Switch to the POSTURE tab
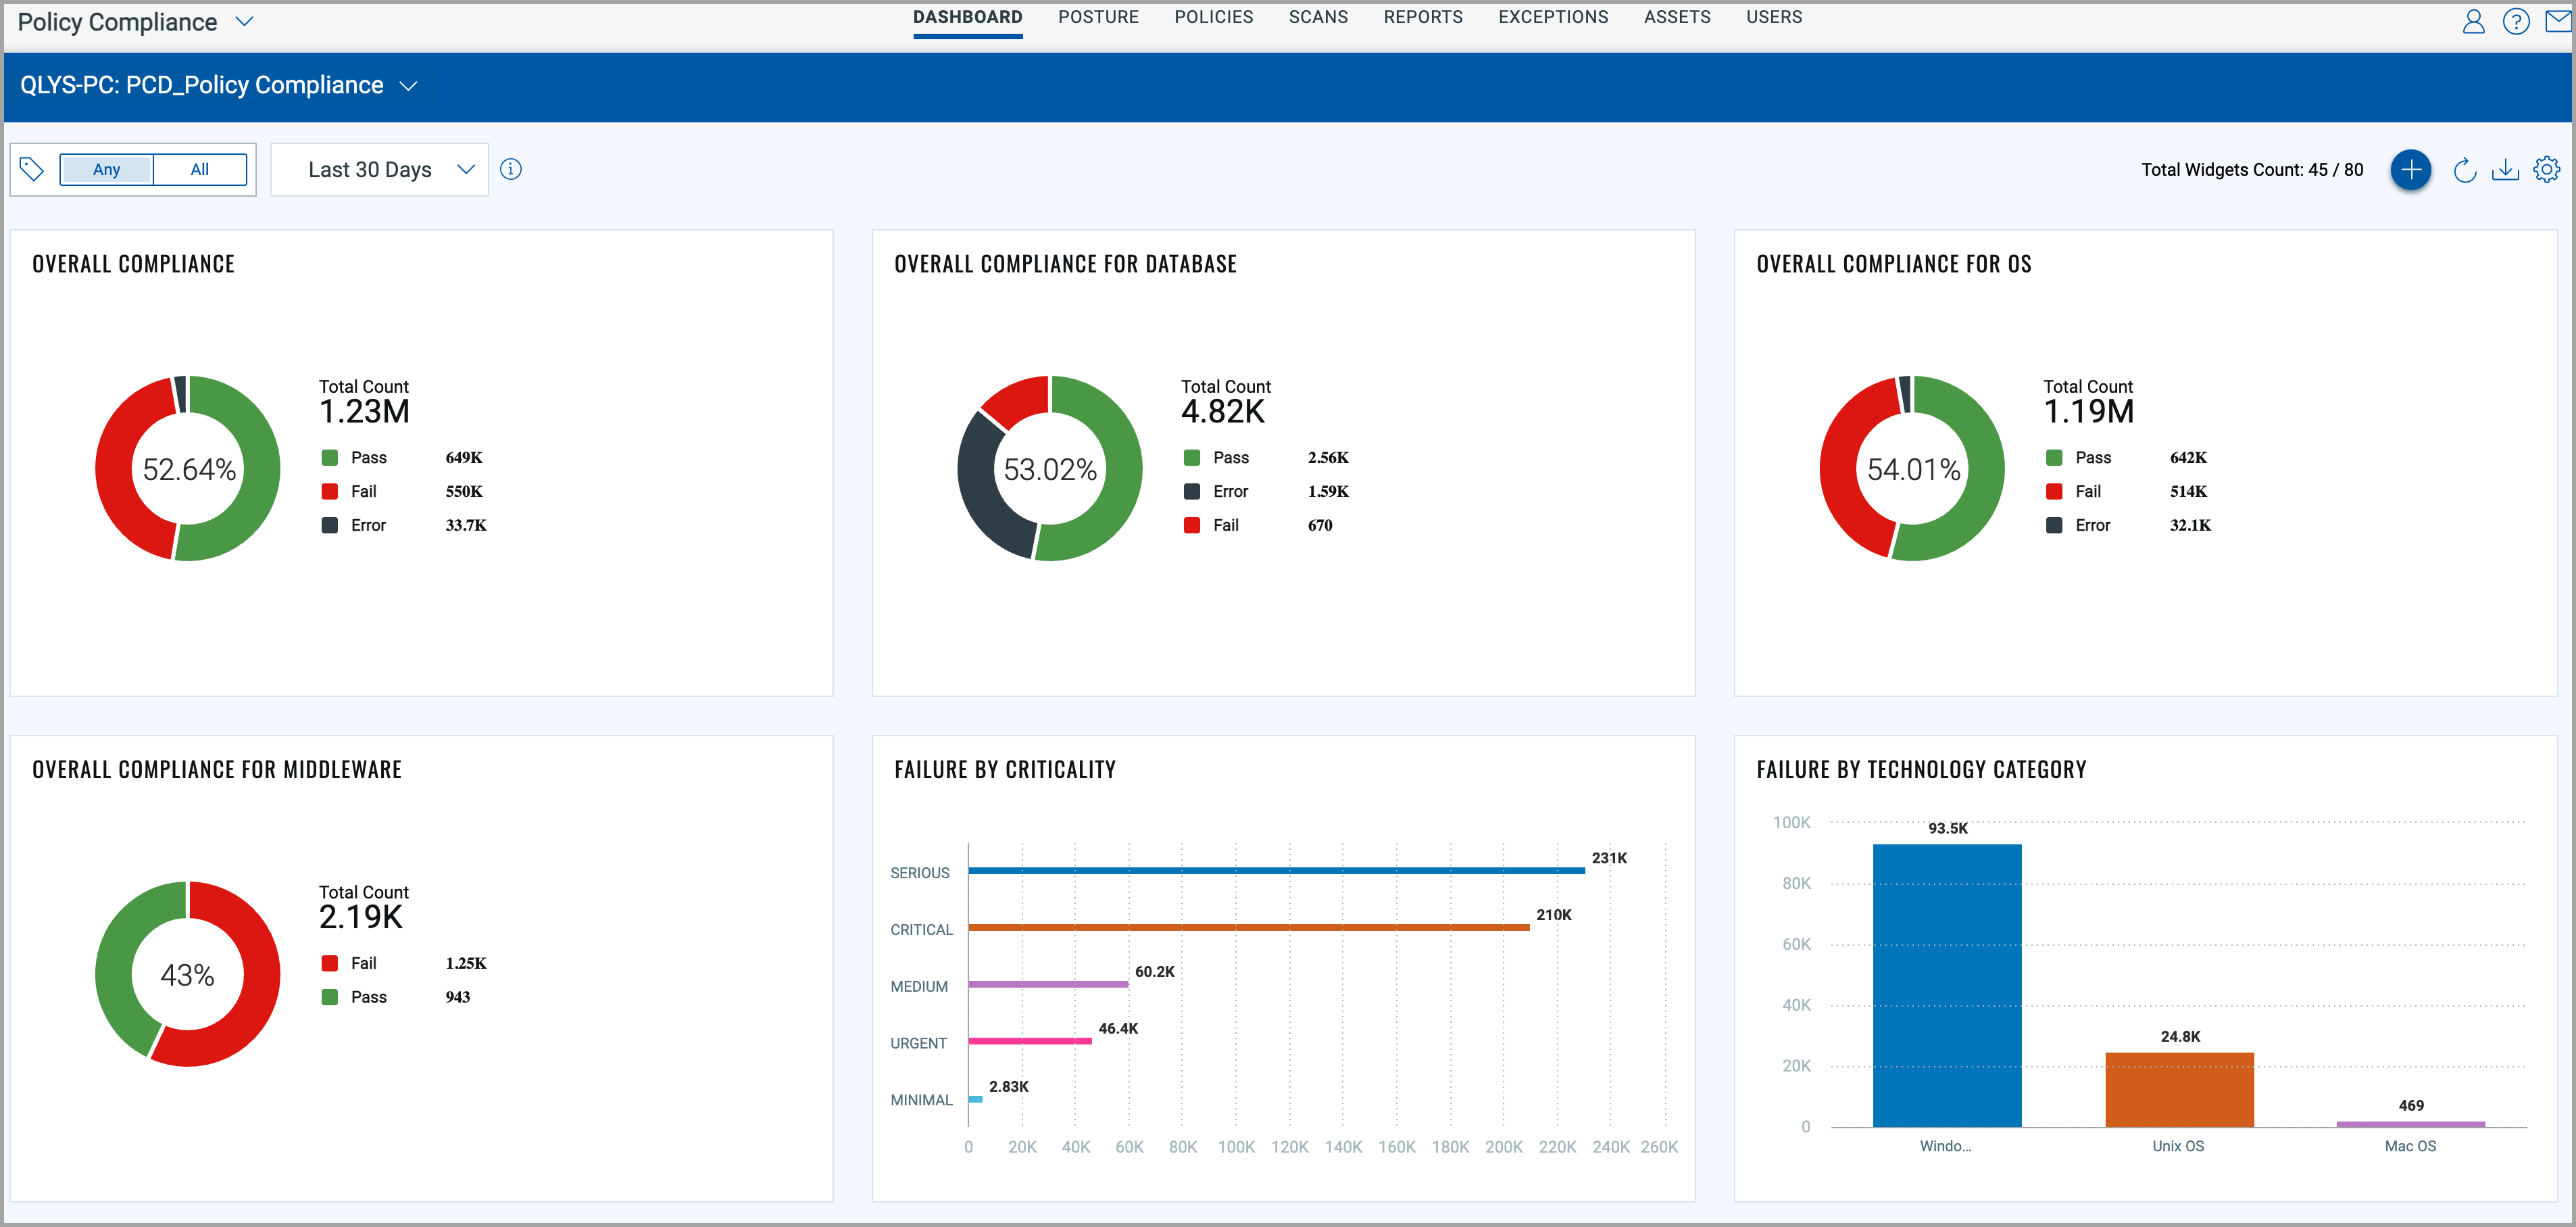The height and width of the screenshot is (1227, 2576). [x=1099, y=17]
